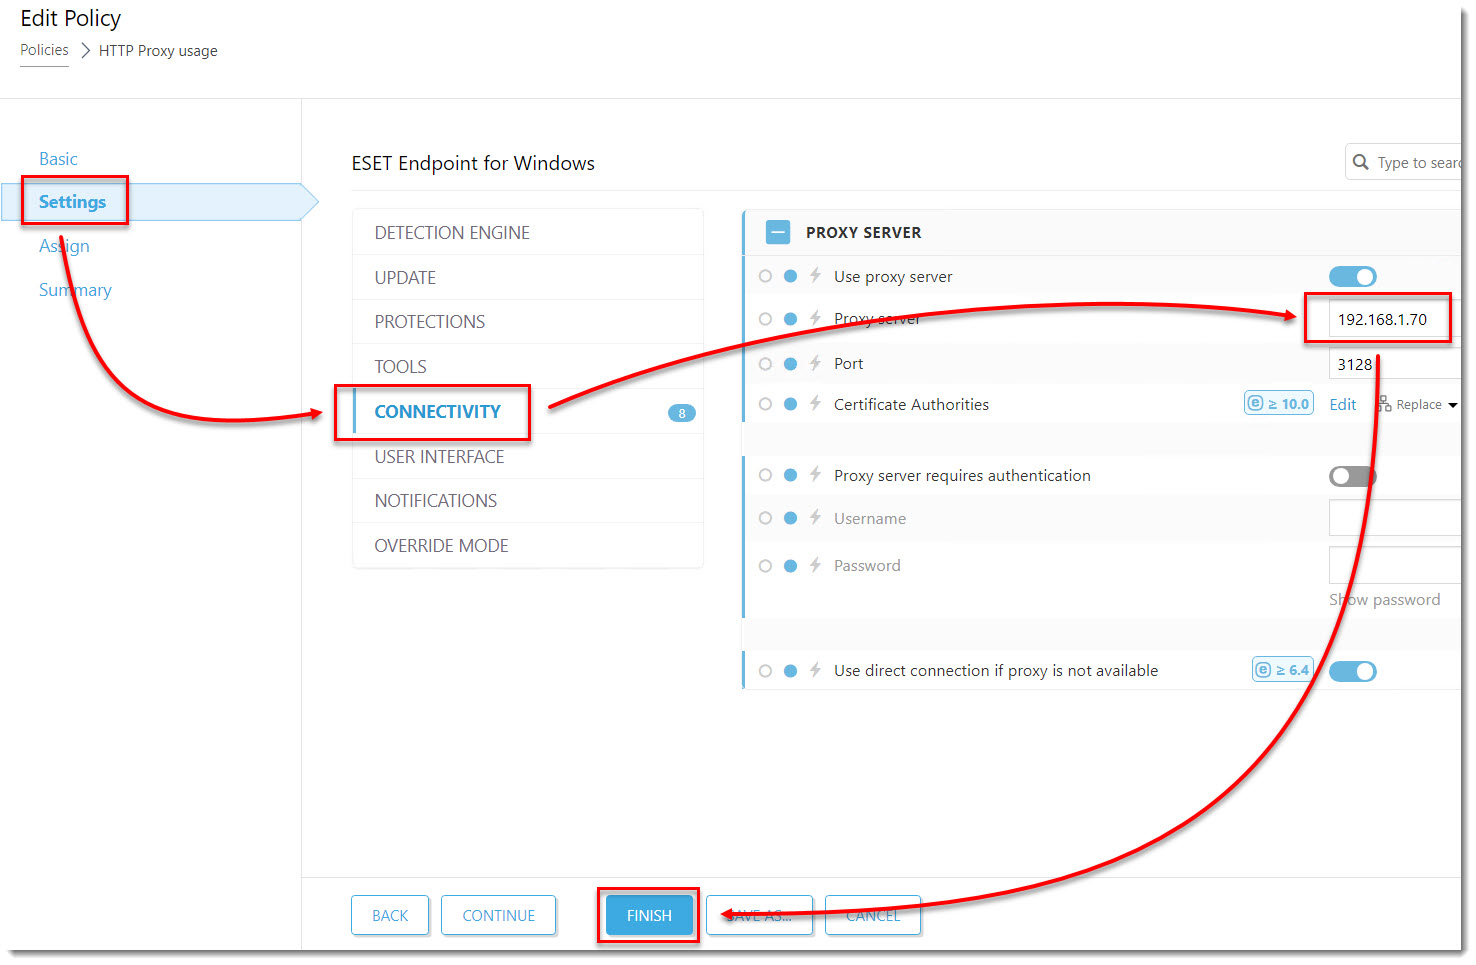Click the version ≥ 6.4 badge

1282,669
